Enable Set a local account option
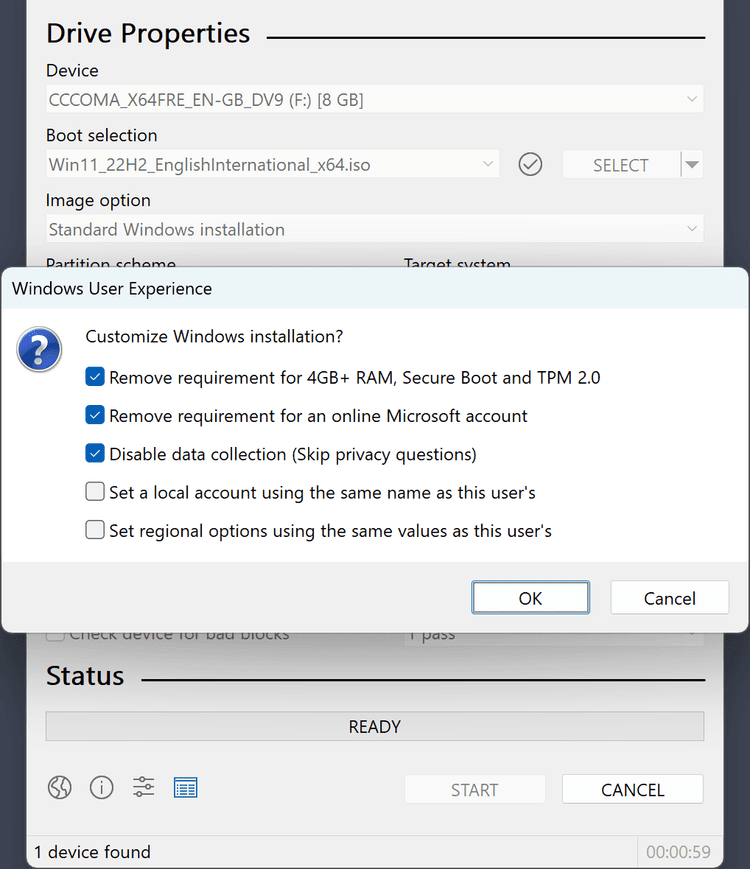Viewport: 750px width, 869px height. [95, 492]
